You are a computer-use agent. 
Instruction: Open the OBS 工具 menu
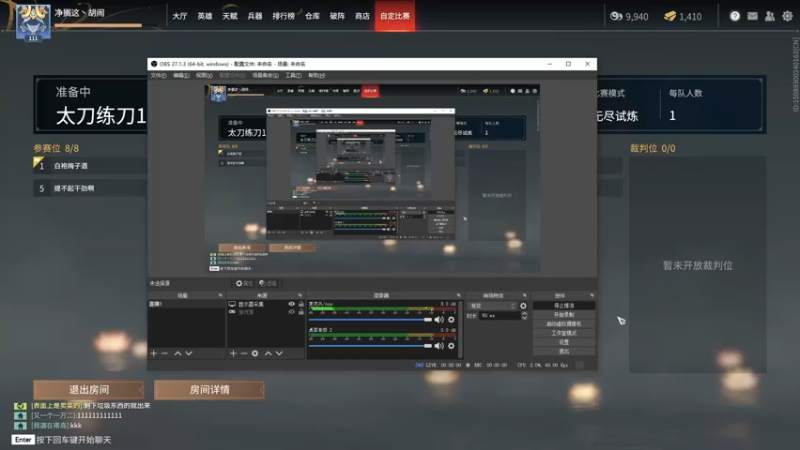coord(293,76)
